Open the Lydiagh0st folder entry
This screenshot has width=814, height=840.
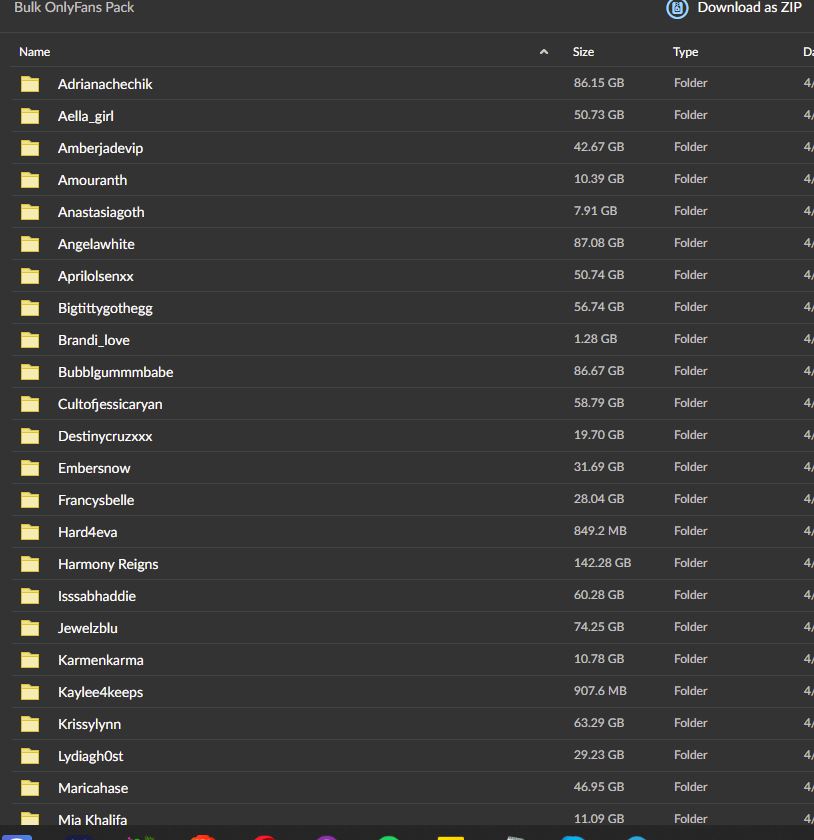(x=90, y=756)
